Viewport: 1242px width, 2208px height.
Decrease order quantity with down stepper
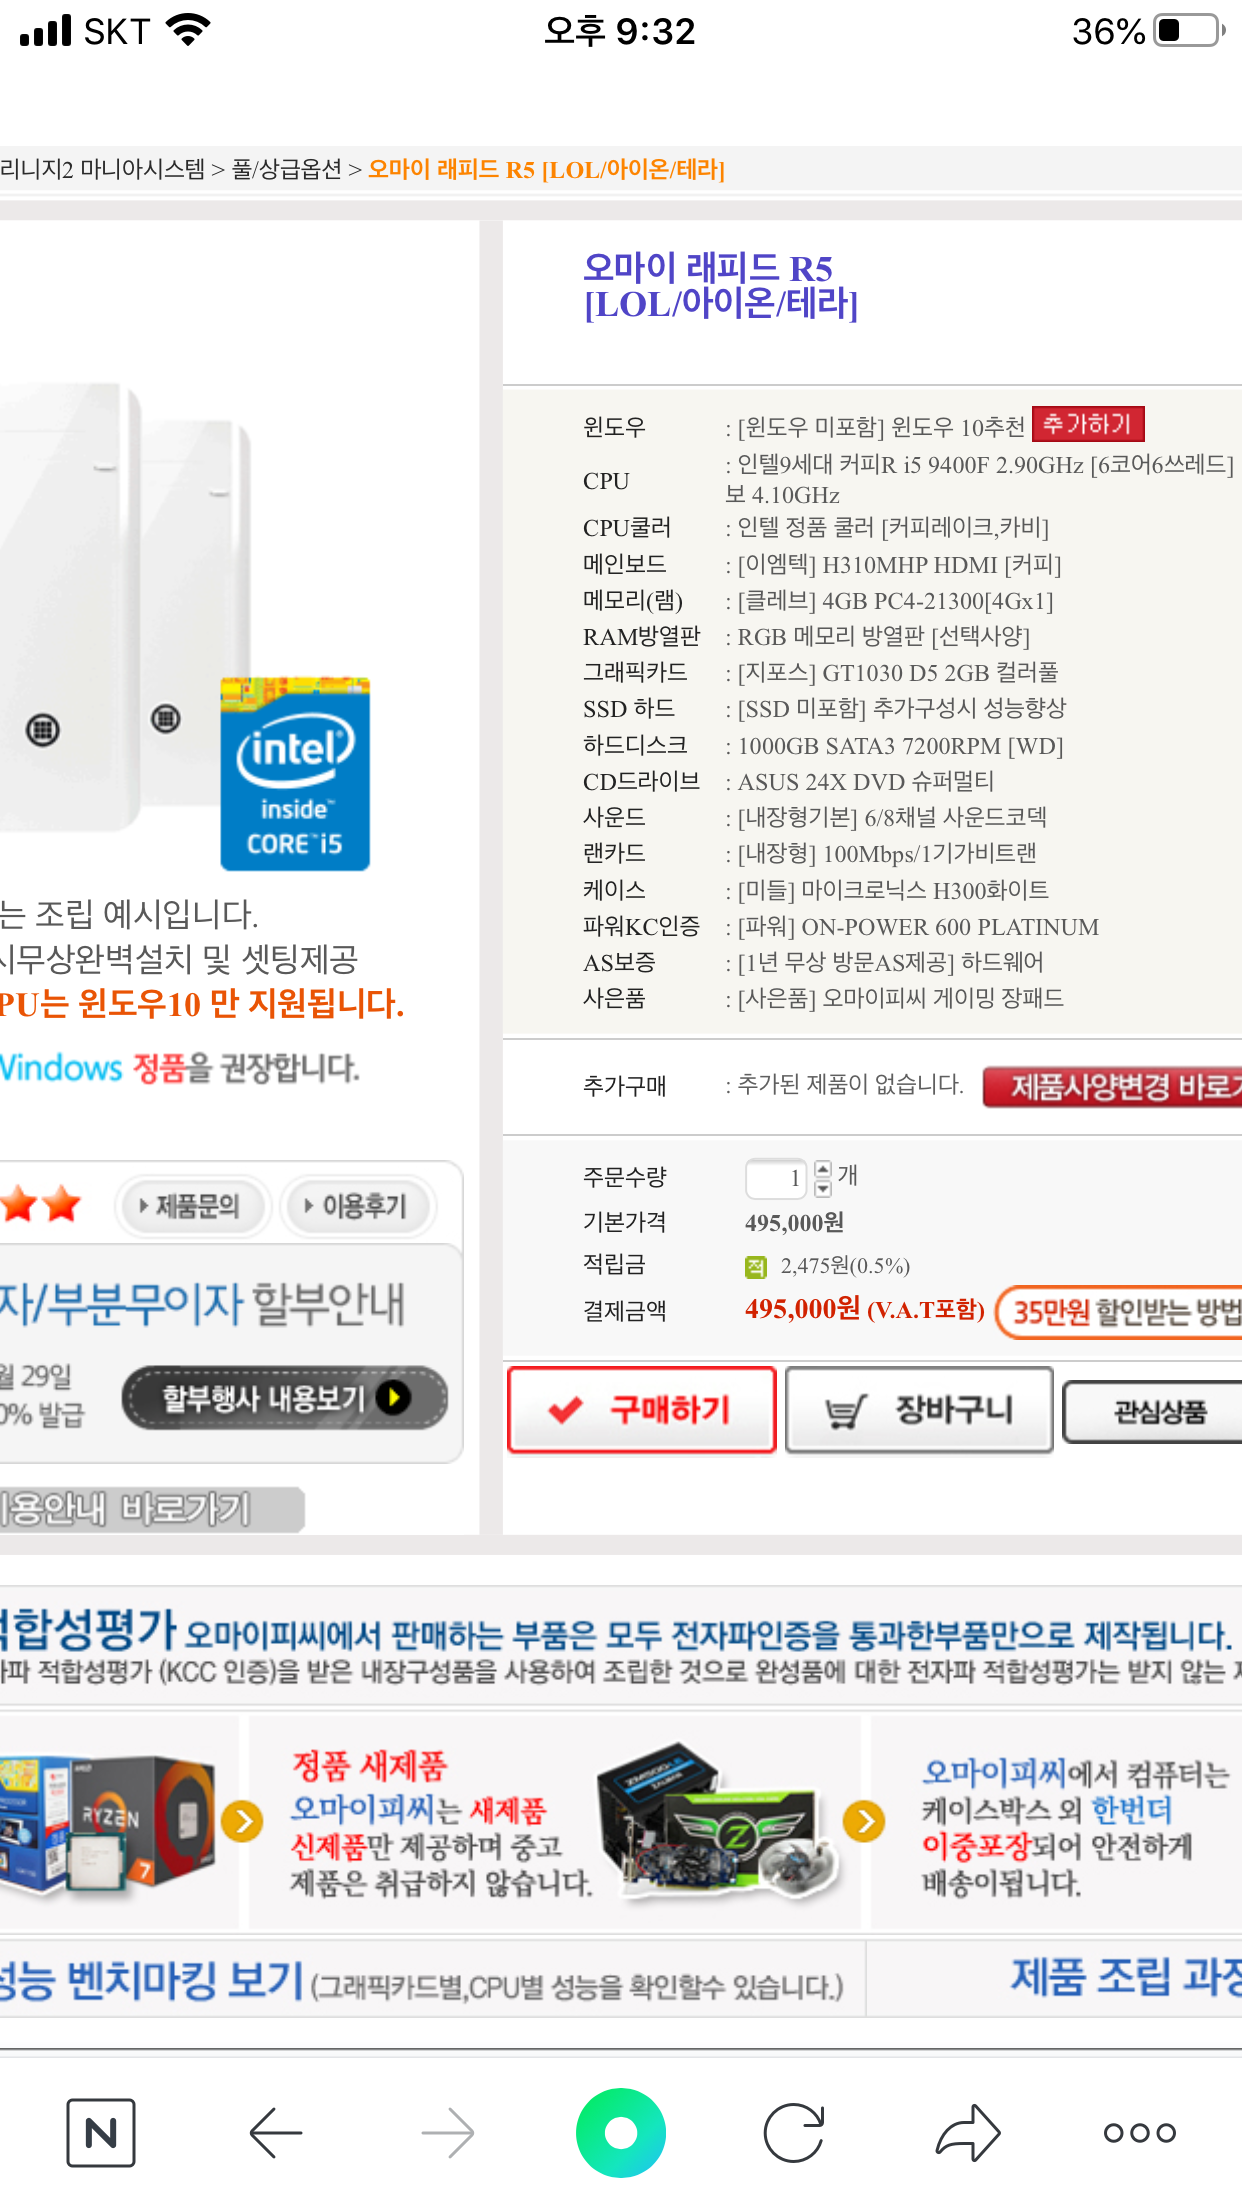[823, 1188]
